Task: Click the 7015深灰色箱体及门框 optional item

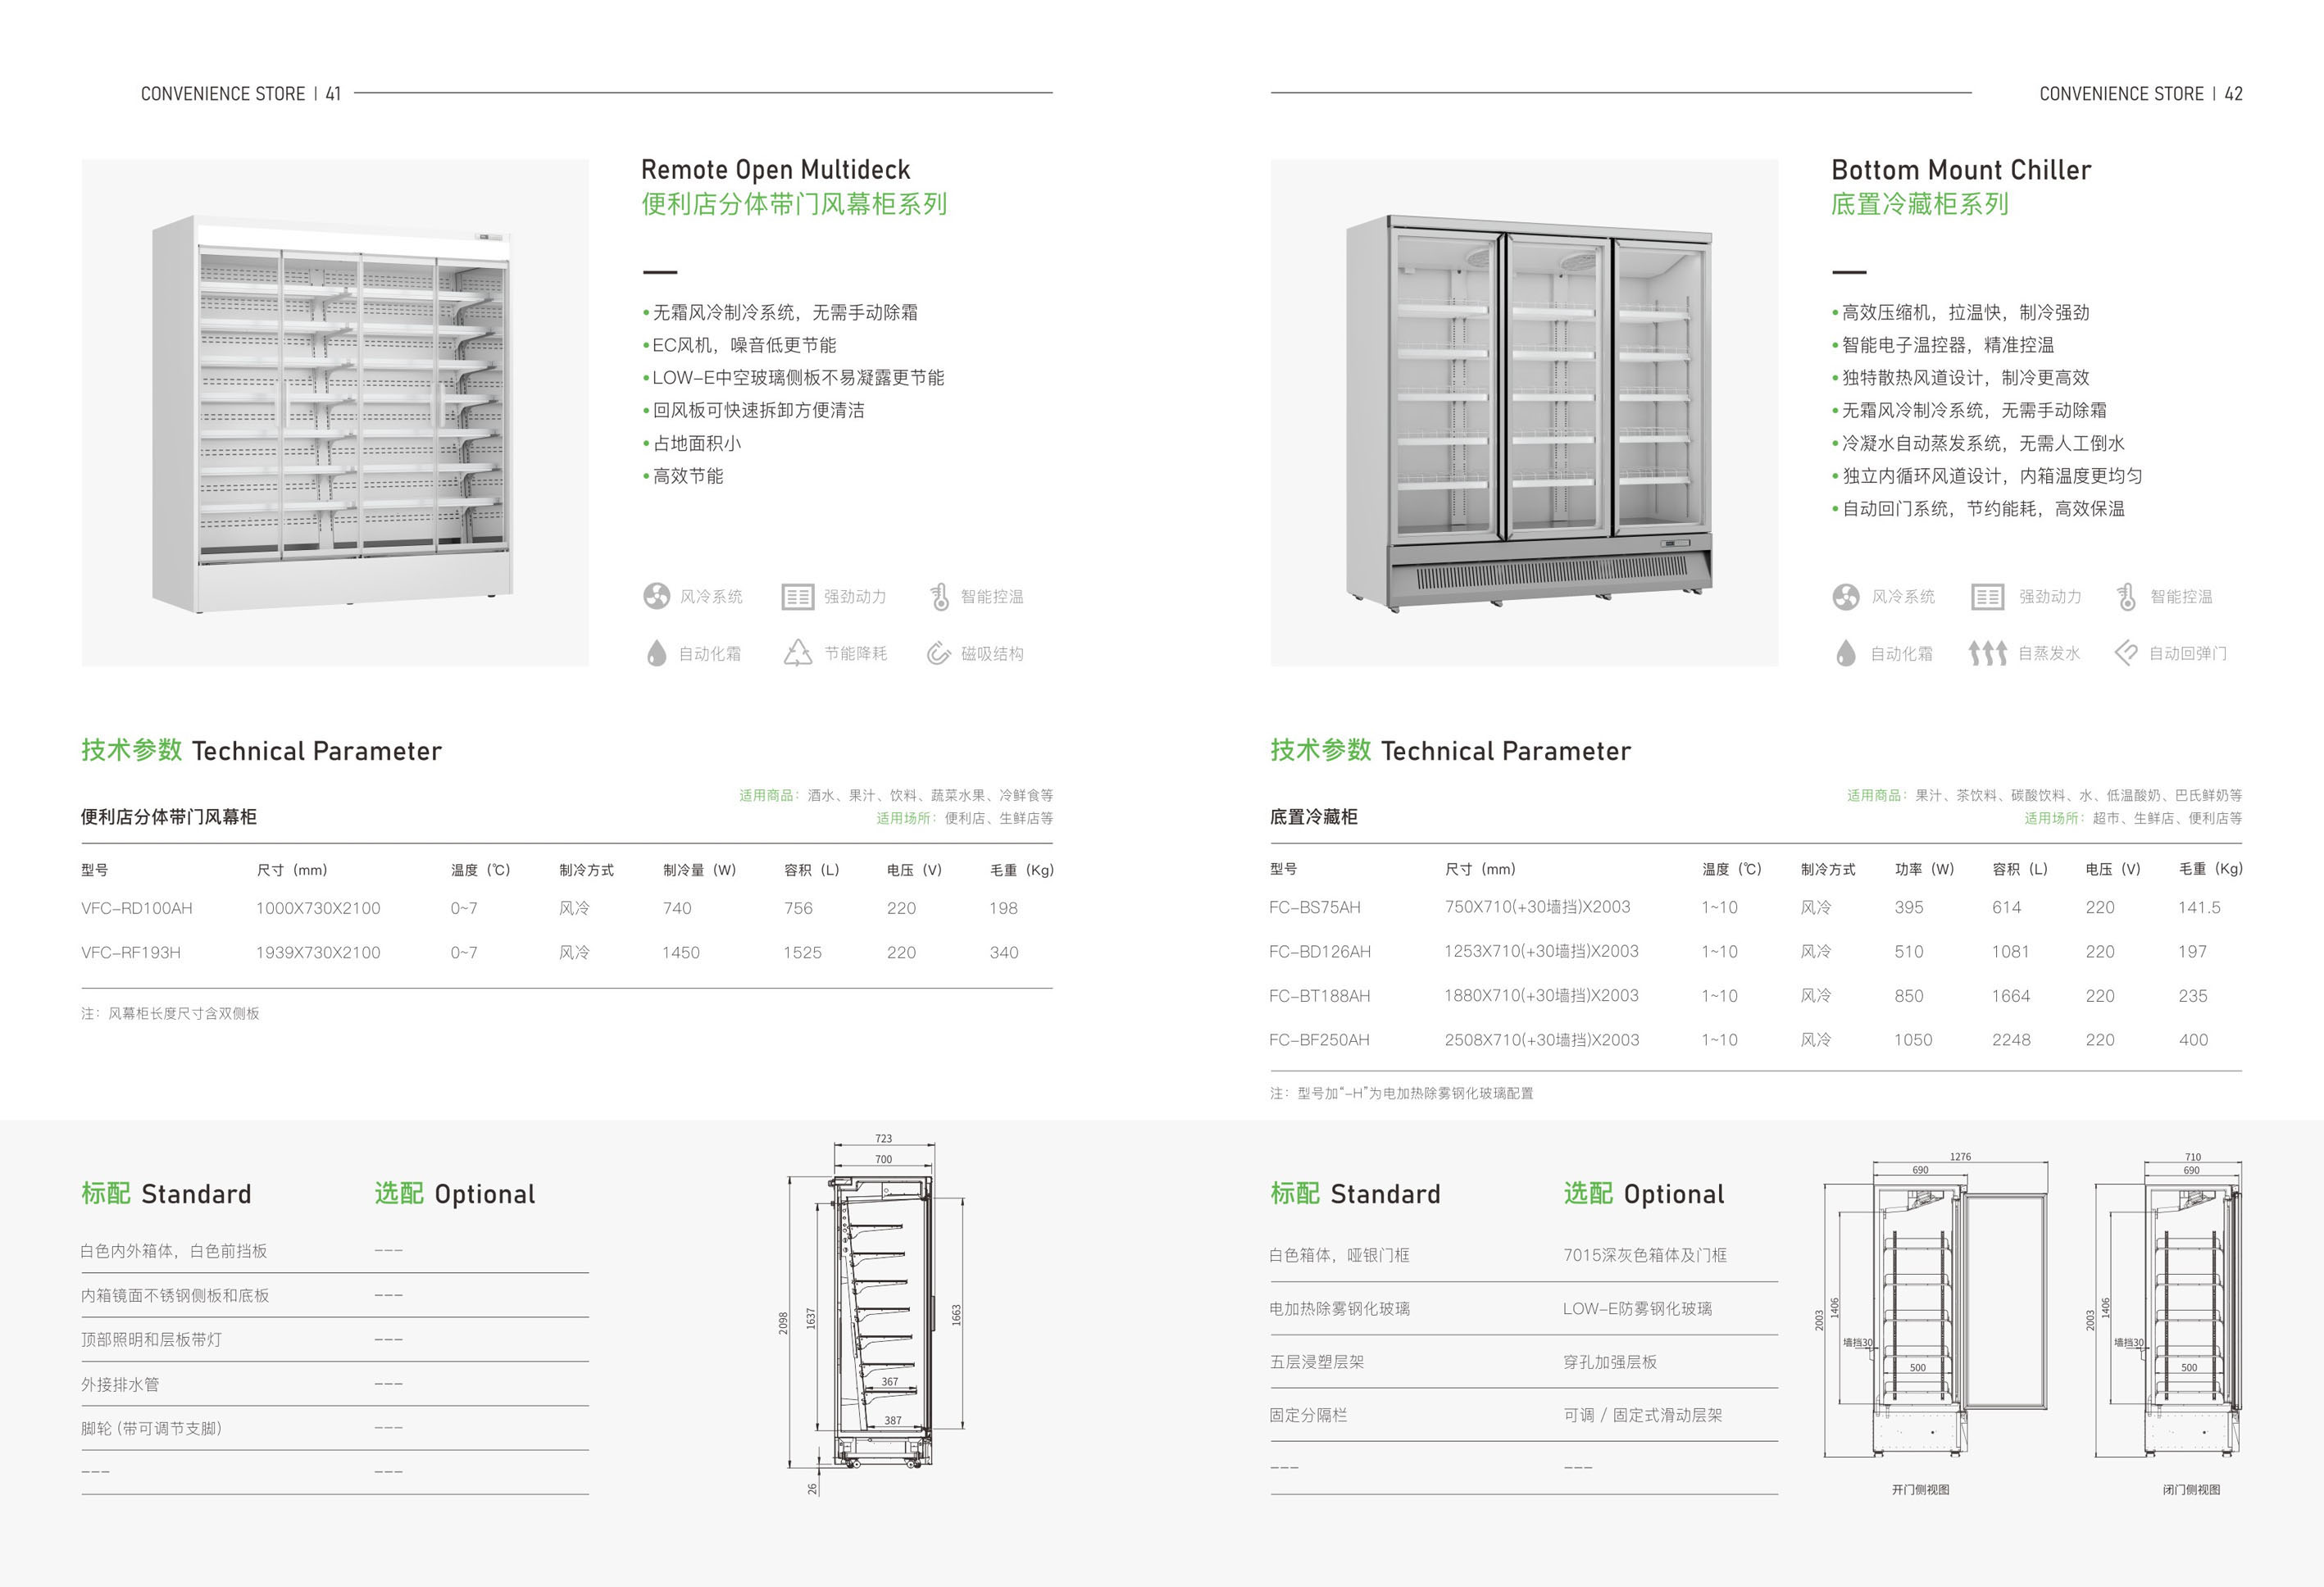Action: click(x=1645, y=1255)
